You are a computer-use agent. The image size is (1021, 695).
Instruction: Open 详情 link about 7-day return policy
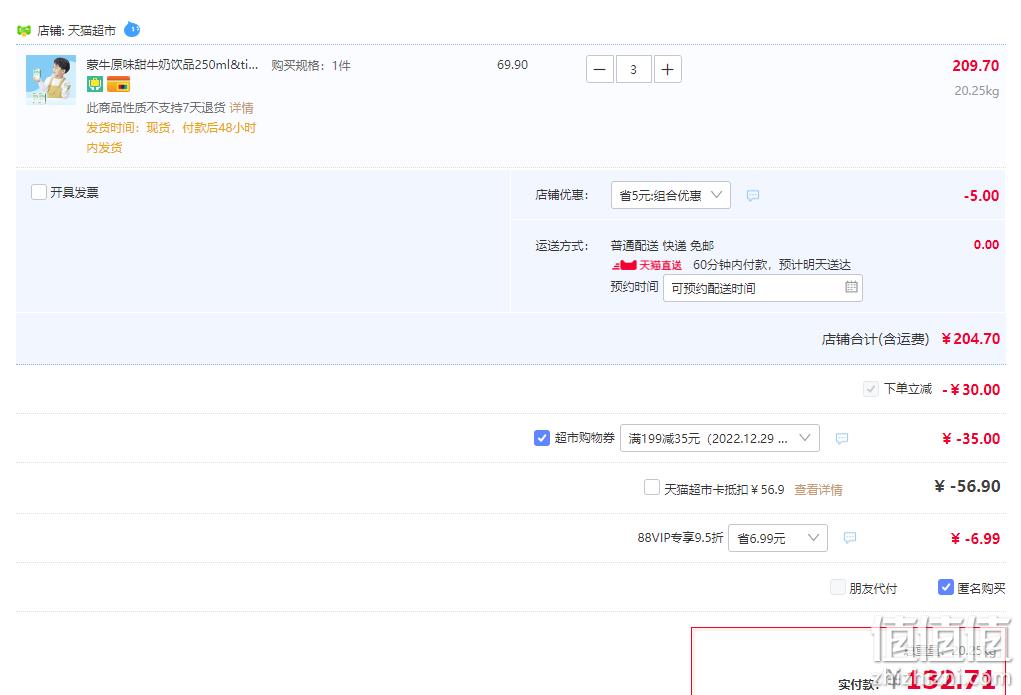tap(241, 108)
